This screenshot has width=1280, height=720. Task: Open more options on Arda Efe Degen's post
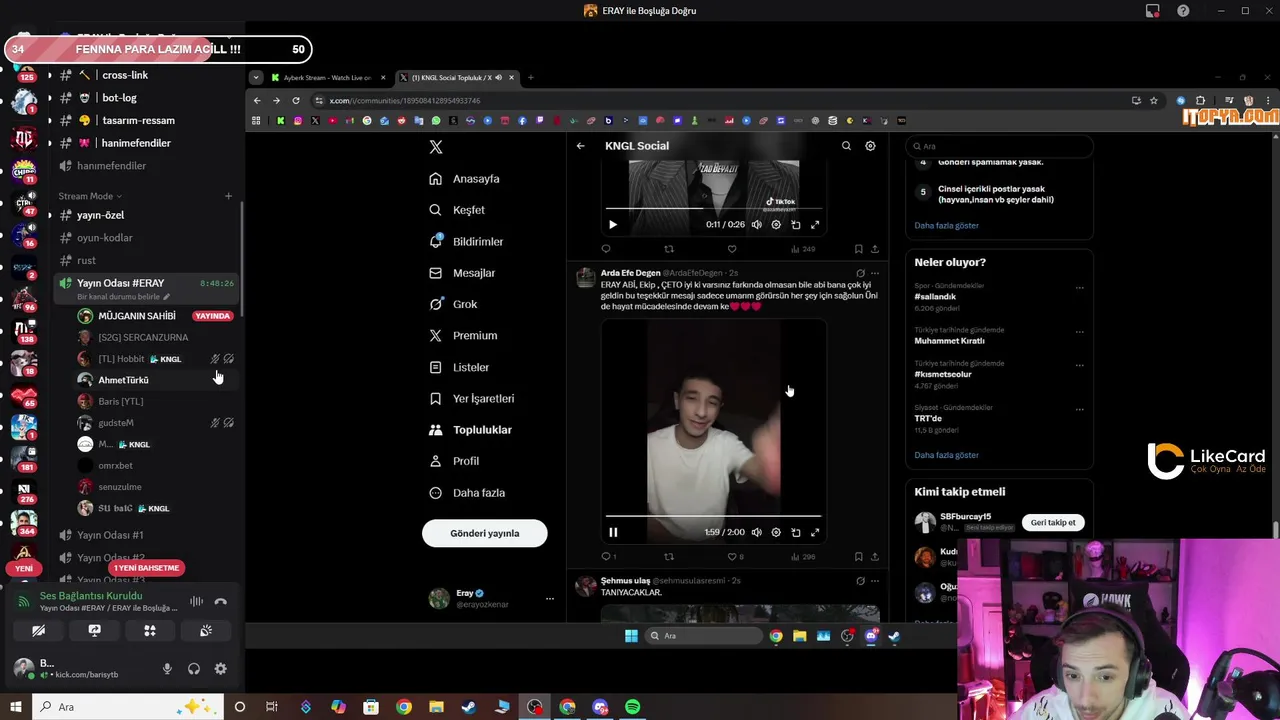click(x=875, y=273)
